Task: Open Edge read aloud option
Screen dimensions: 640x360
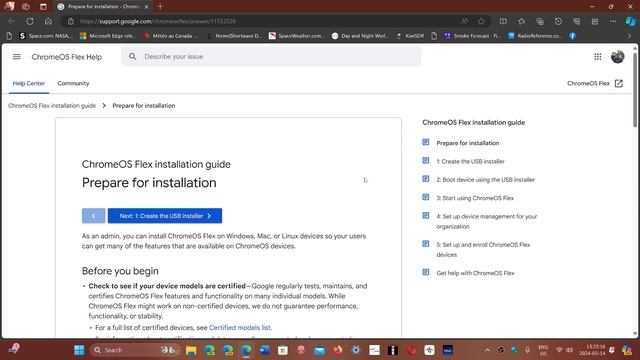Action: [464, 21]
